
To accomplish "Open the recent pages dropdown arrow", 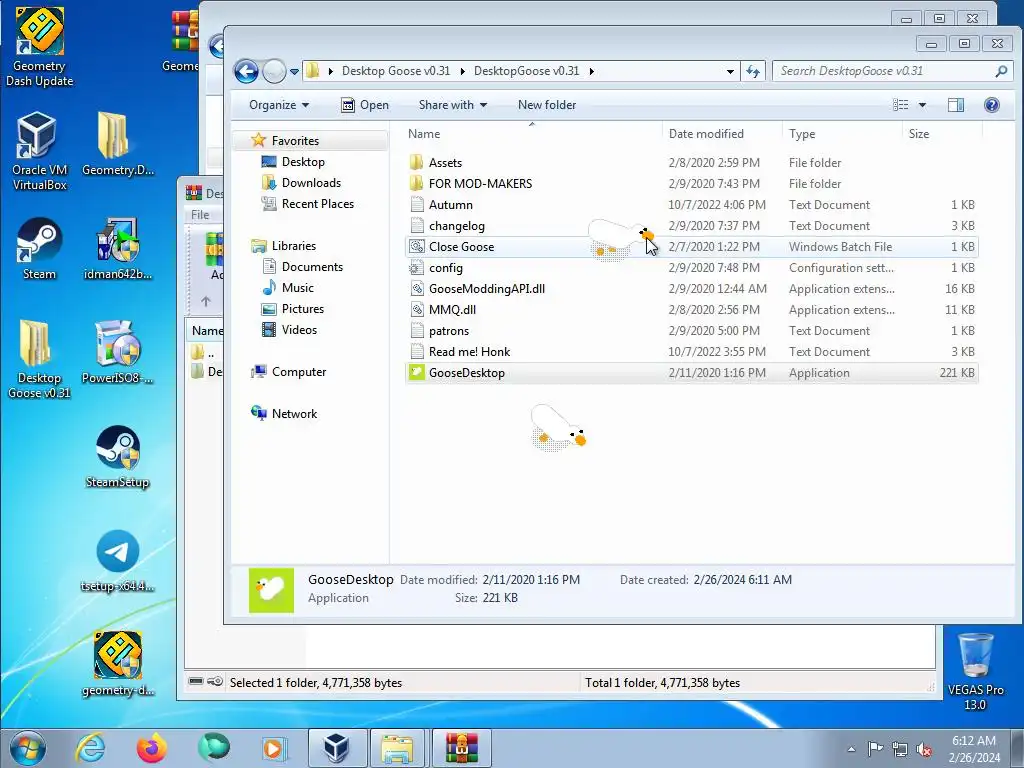I will pos(295,72).
